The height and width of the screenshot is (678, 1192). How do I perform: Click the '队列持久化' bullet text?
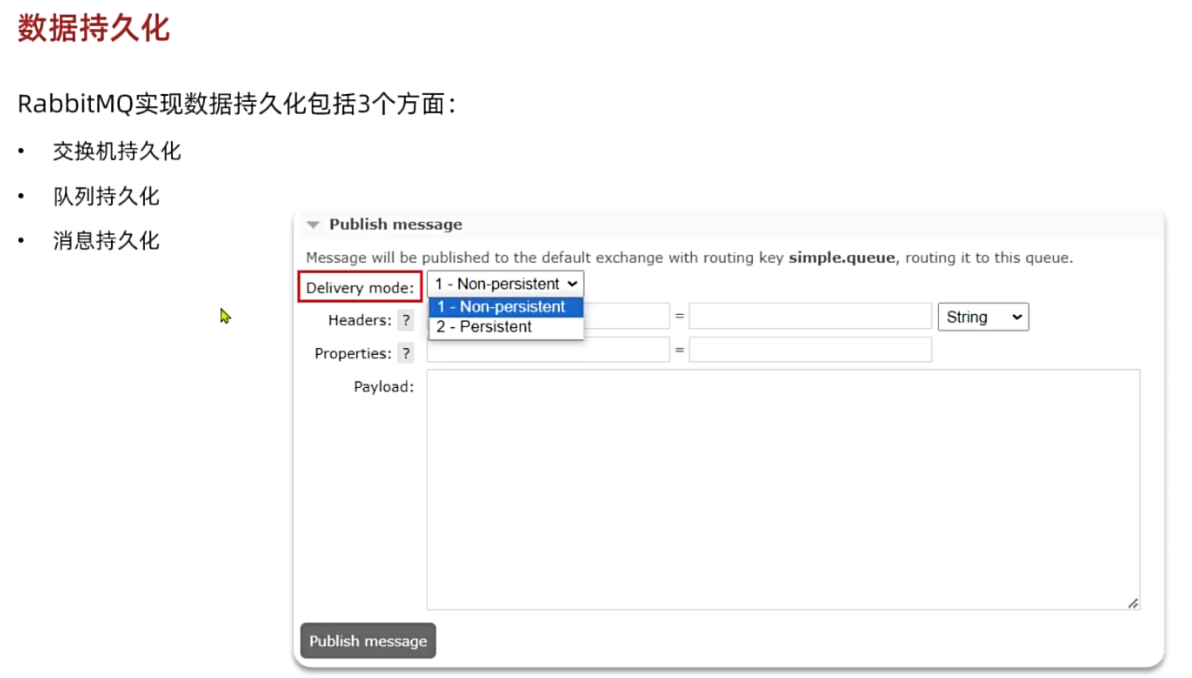point(106,196)
